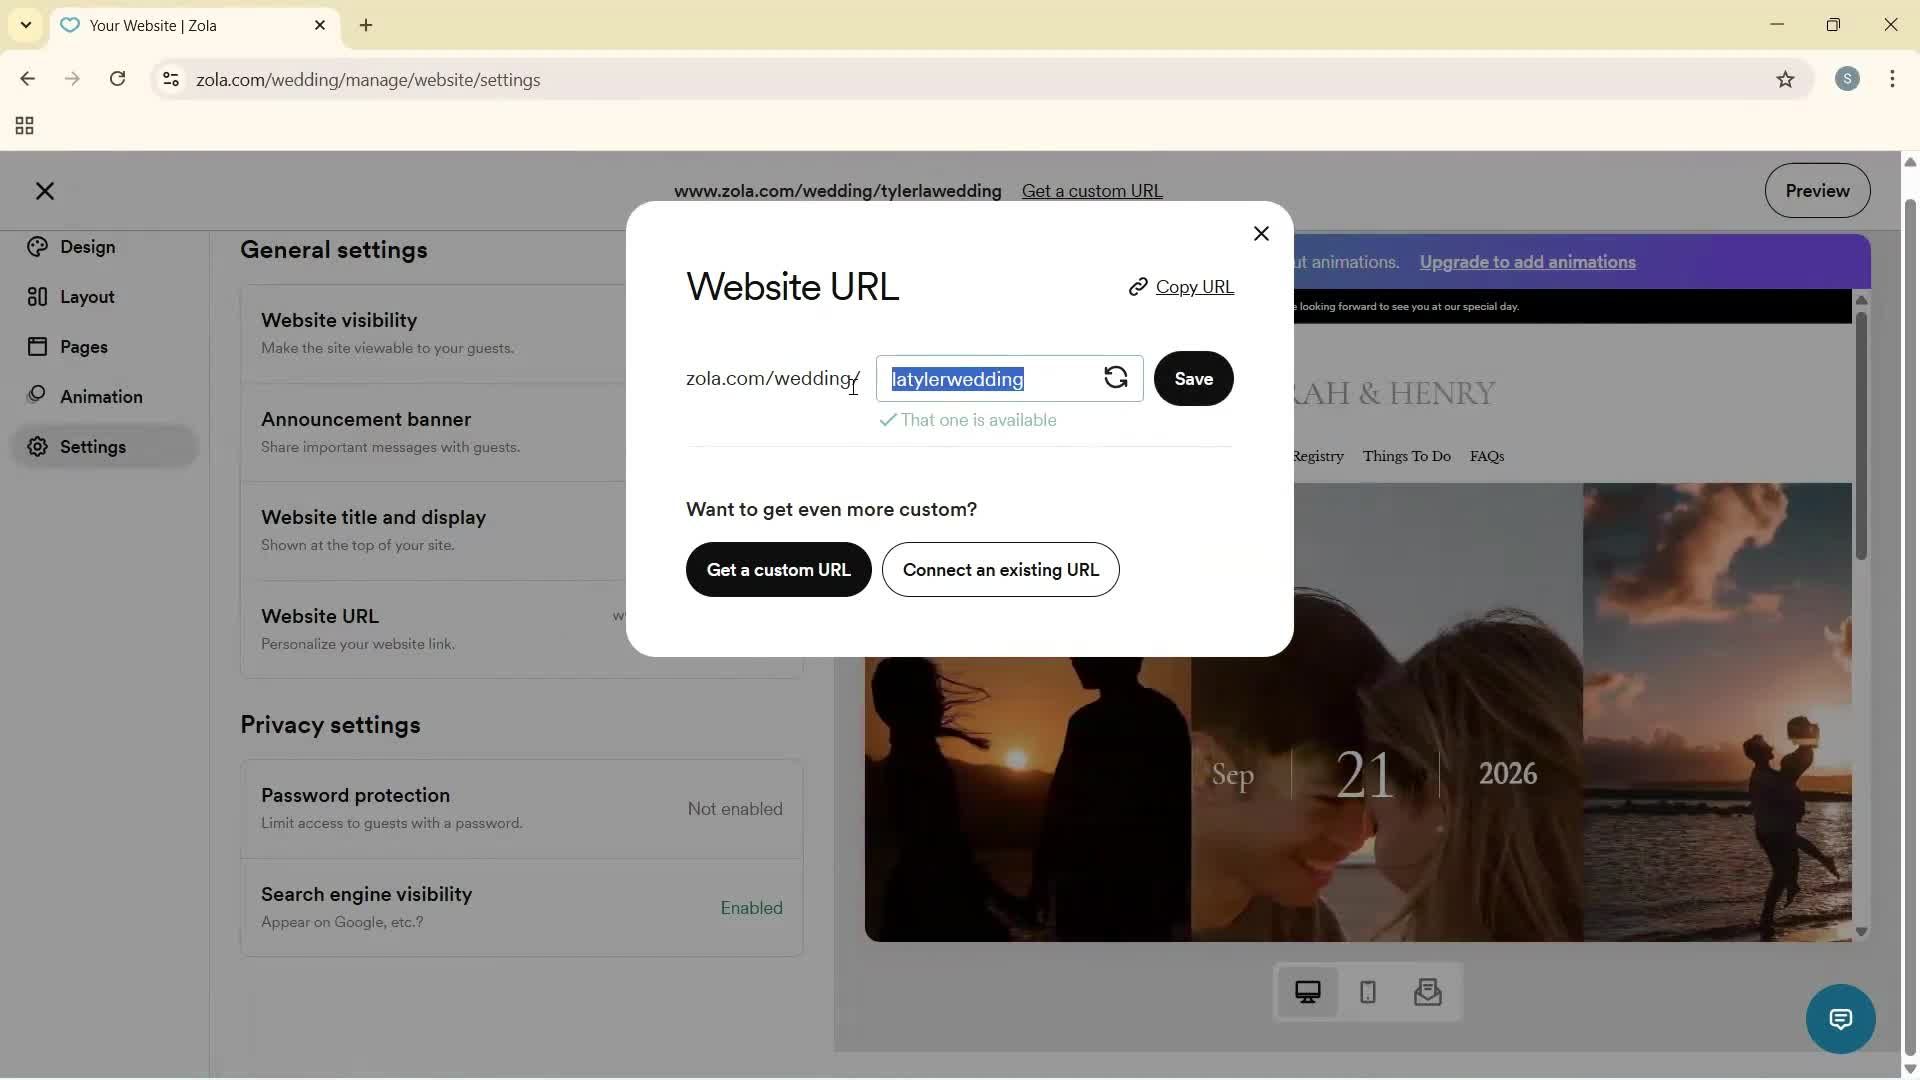Switch to mobile preview with phone icon
Screen dimensions: 1920x1080
(1368, 992)
